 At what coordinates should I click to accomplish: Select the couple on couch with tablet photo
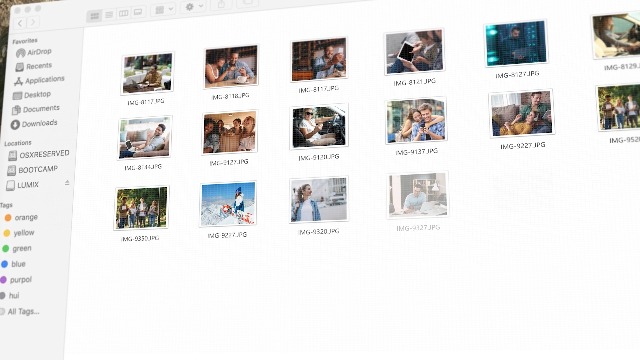pyautogui.click(x=521, y=113)
